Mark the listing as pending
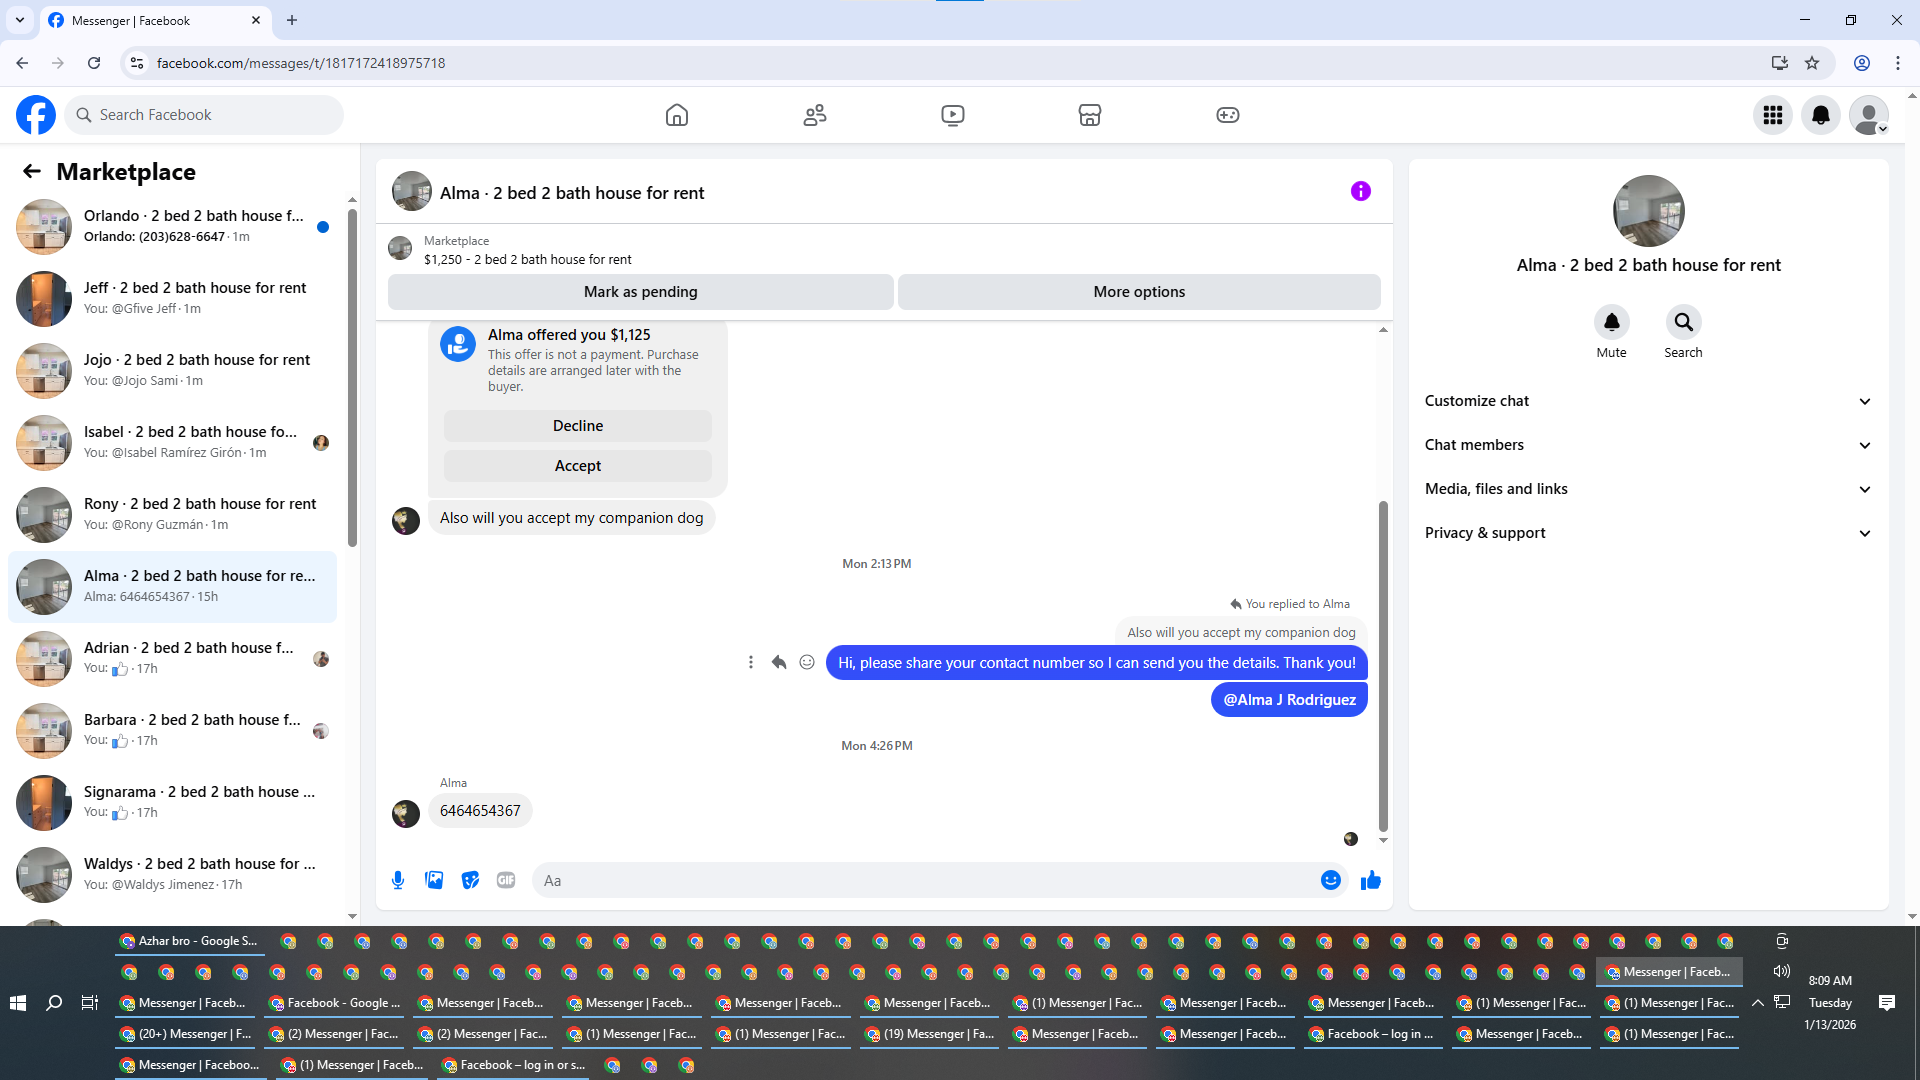Viewport: 1920px width, 1080px height. click(x=640, y=292)
